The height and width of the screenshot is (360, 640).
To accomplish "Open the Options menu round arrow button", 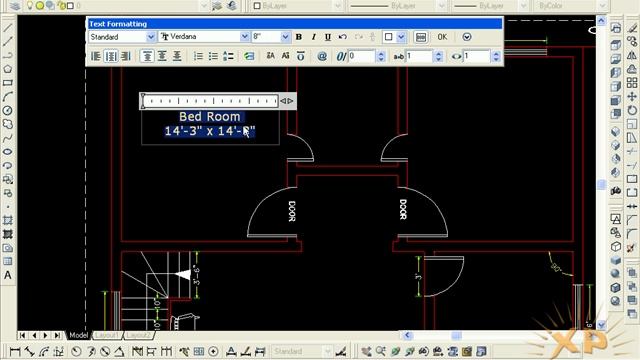I will click(467, 37).
